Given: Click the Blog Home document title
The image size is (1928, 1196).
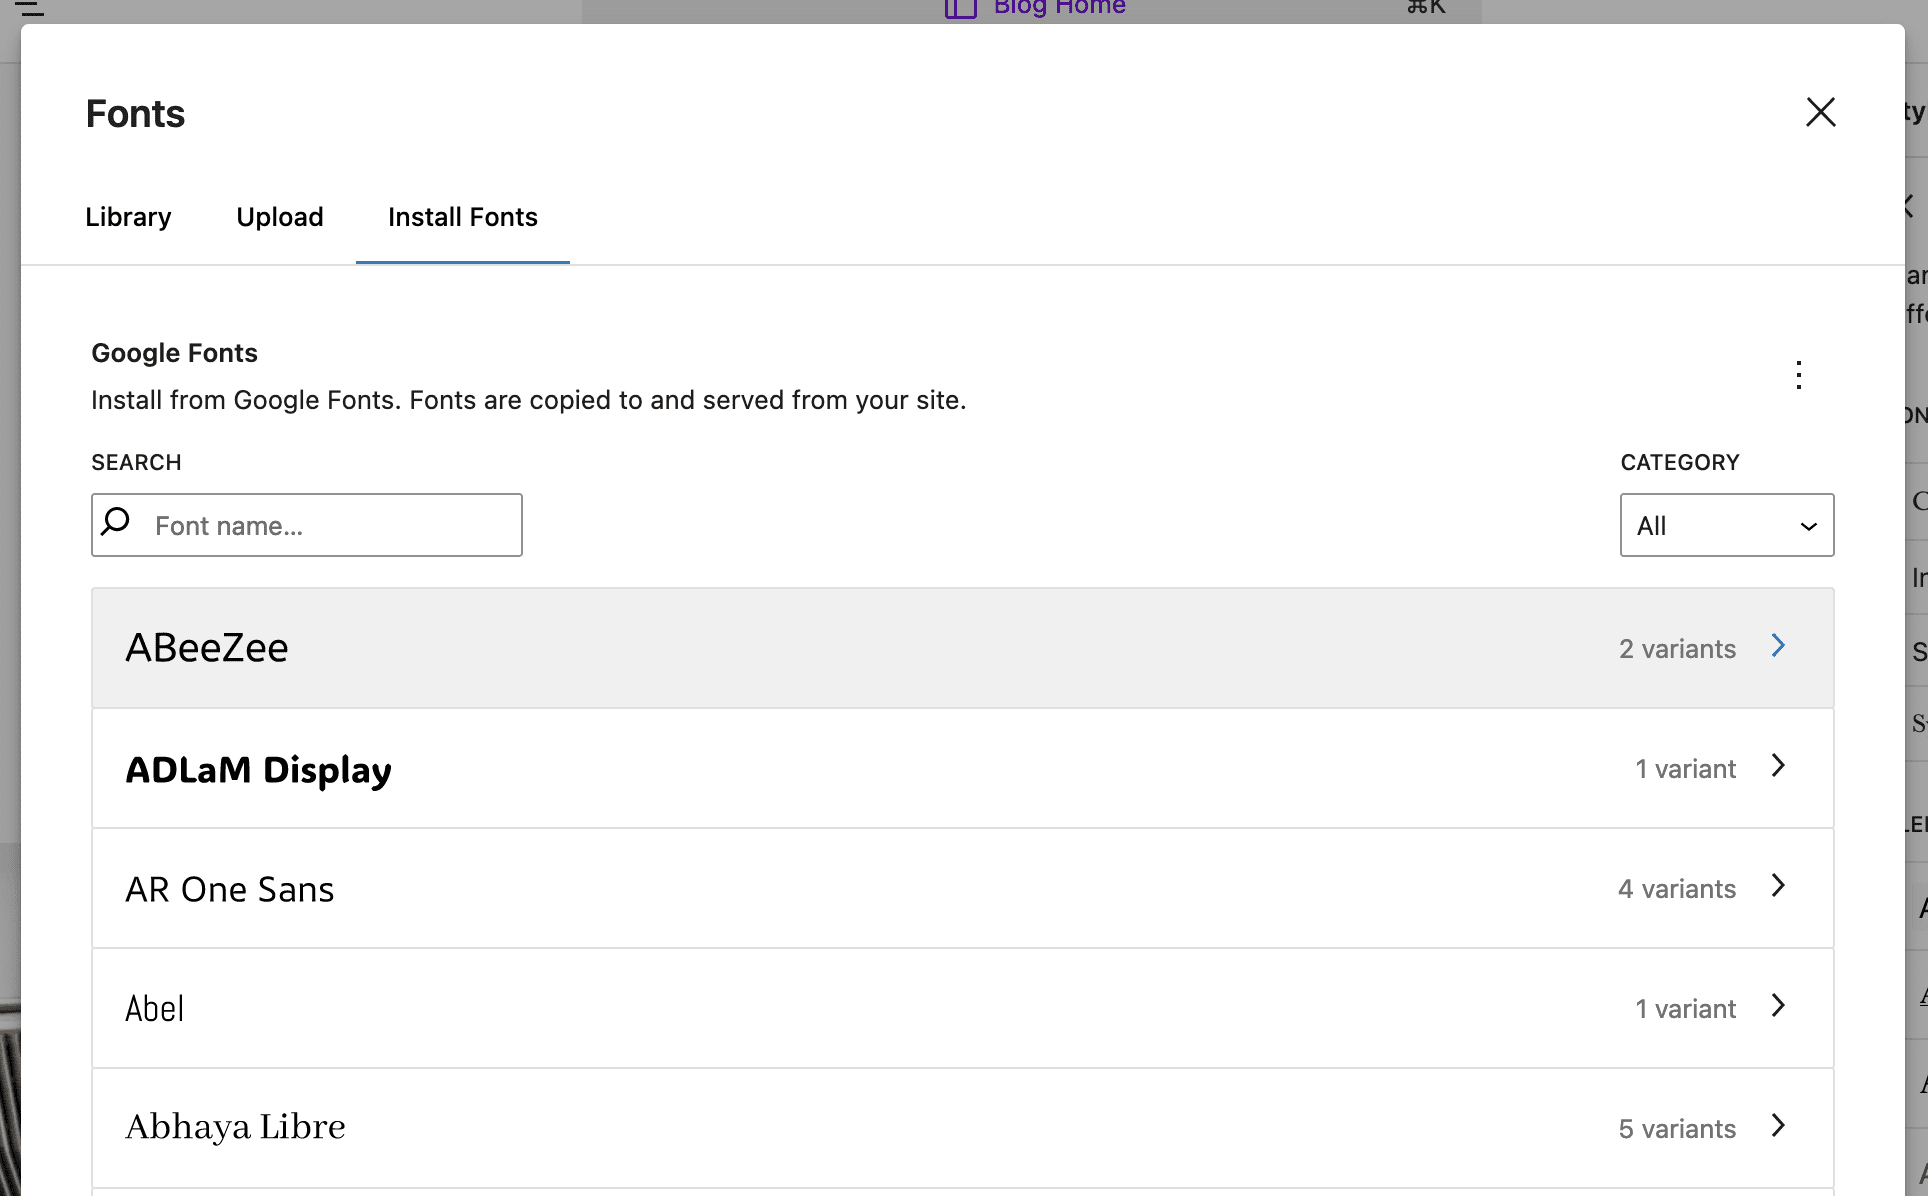Looking at the screenshot, I should pos(1058,8).
